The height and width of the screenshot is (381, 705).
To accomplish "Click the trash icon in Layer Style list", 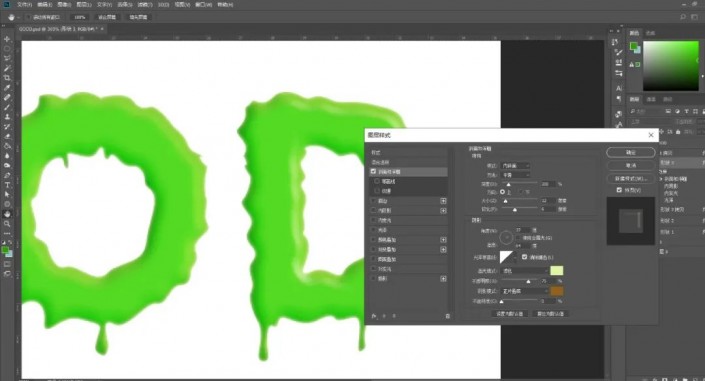I will tap(447, 316).
